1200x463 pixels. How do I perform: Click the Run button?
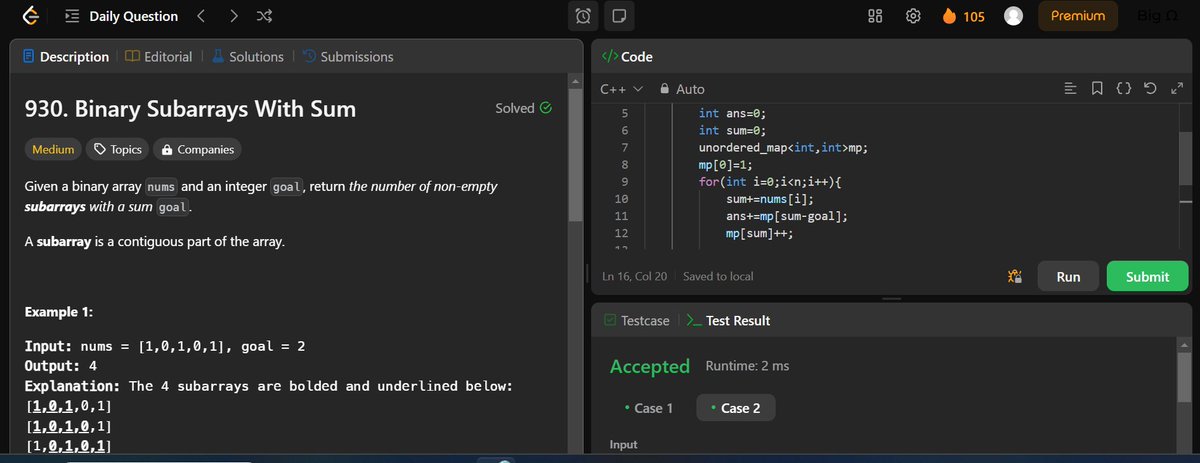(1068, 277)
